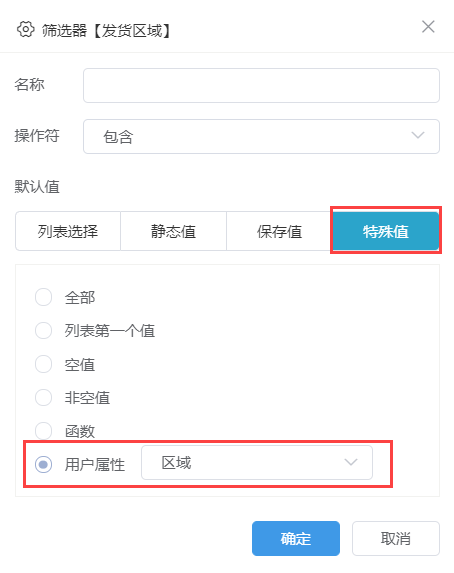
Task: Open the 操作符 dropdown showing 包含
Action: 261,136
